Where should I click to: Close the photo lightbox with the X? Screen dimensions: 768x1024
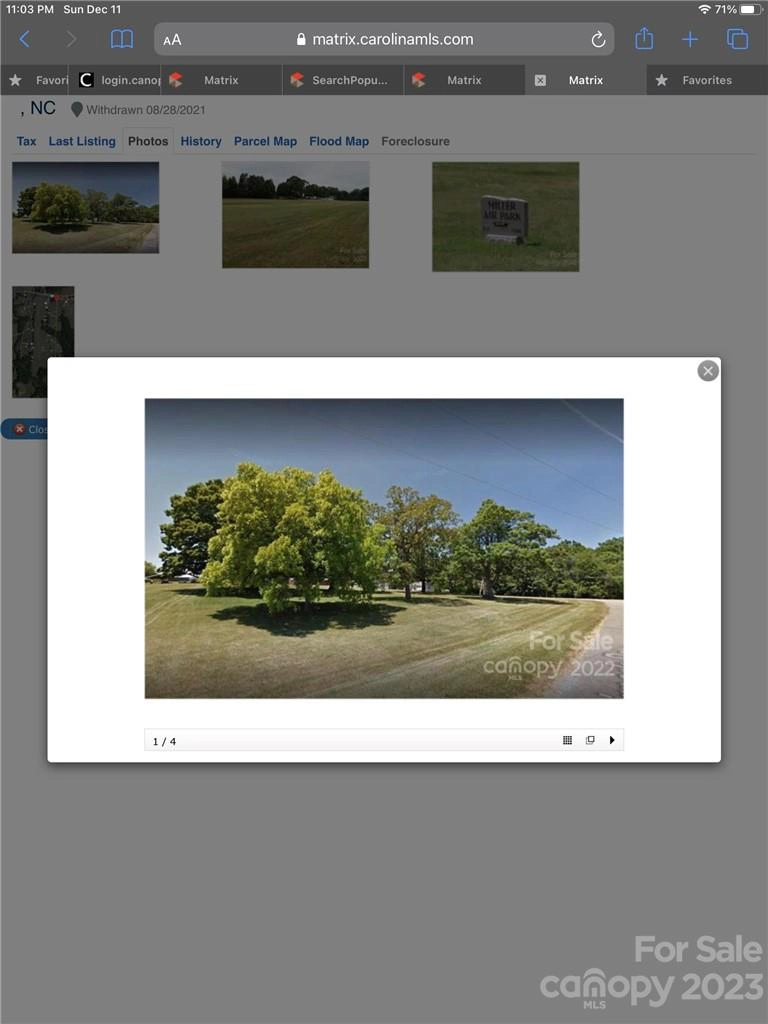[x=708, y=371]
